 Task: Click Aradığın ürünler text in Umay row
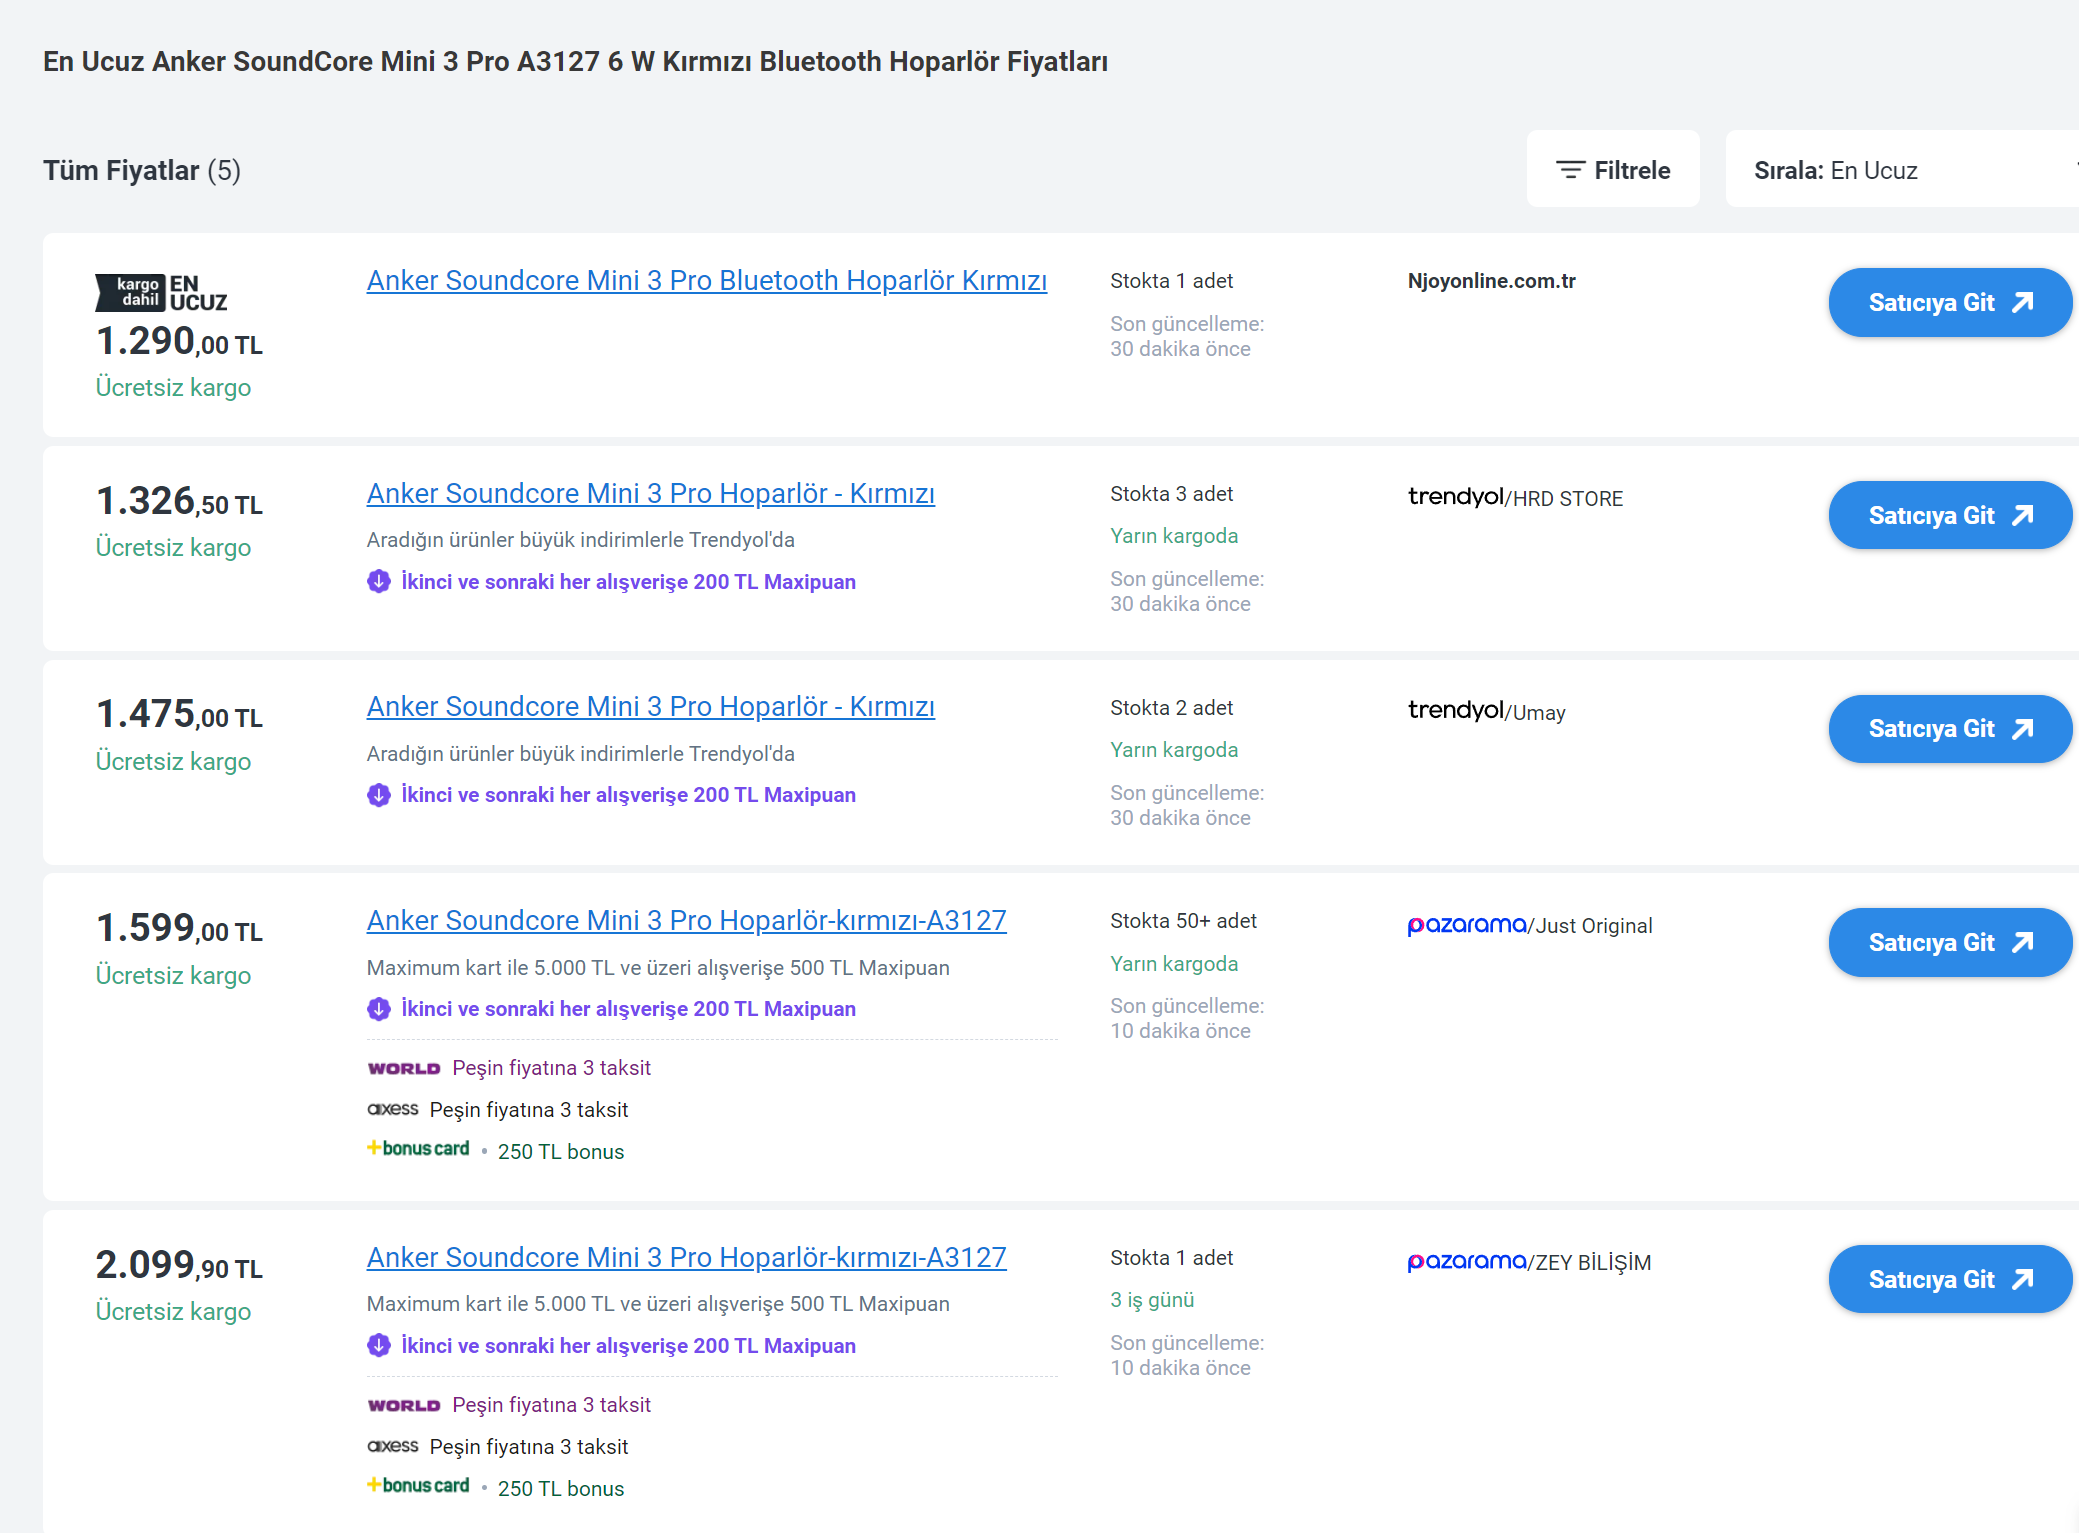(580, 754)
